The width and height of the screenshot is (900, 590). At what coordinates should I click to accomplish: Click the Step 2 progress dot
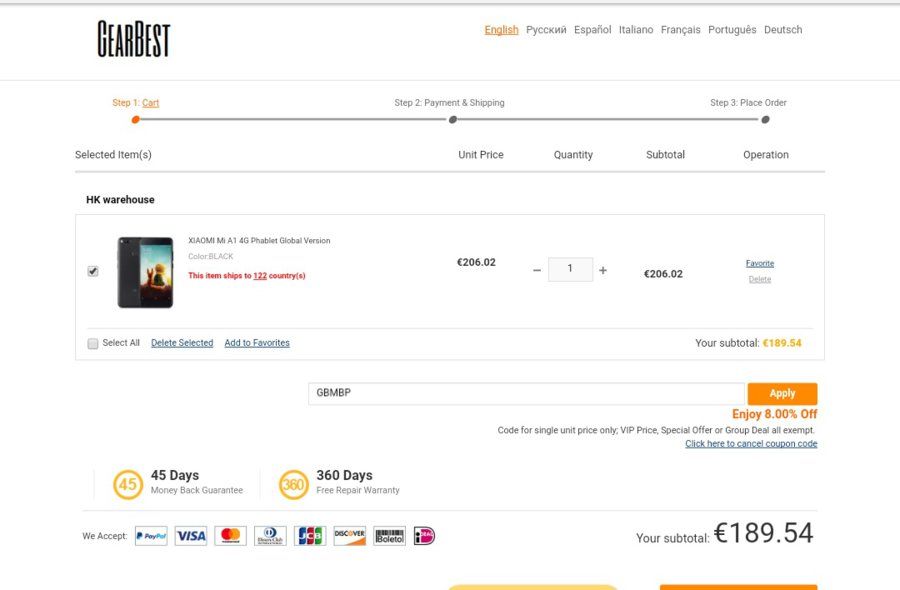pos(453,119)
